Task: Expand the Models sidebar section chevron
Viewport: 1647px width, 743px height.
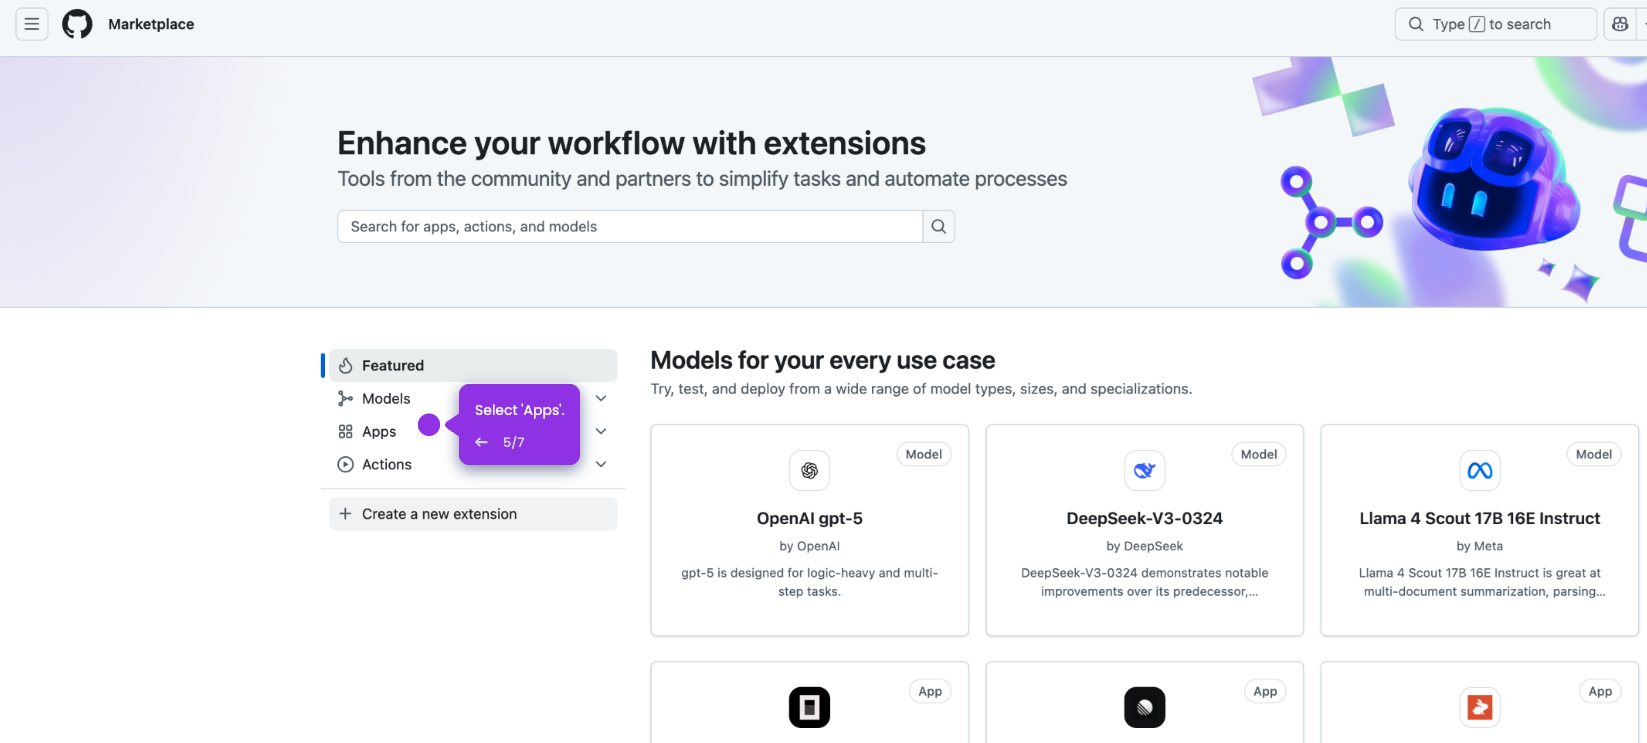Action: click(601, 398)
